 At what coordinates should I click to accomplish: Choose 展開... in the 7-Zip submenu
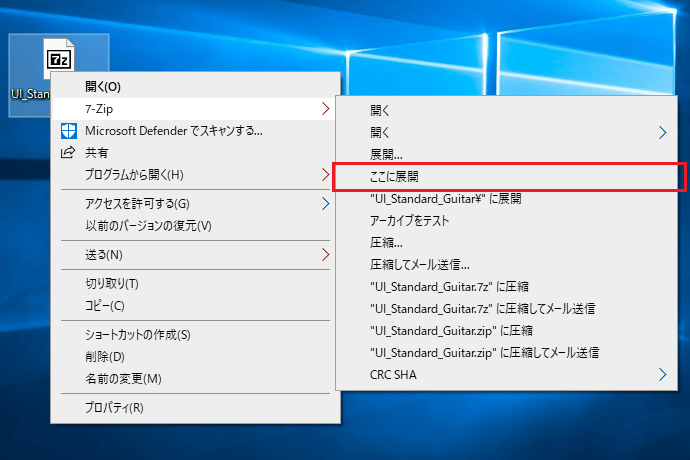tap(506, 155)
